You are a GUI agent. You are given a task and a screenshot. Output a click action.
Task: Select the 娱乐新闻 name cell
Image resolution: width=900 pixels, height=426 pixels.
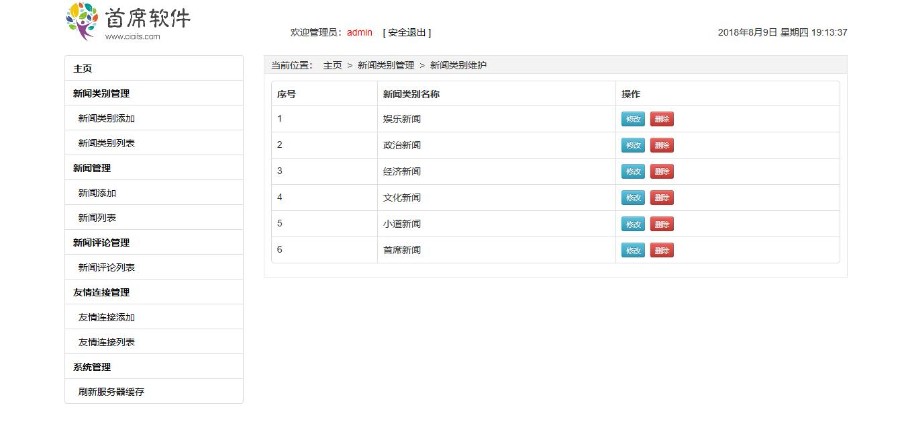pos(496,119)
